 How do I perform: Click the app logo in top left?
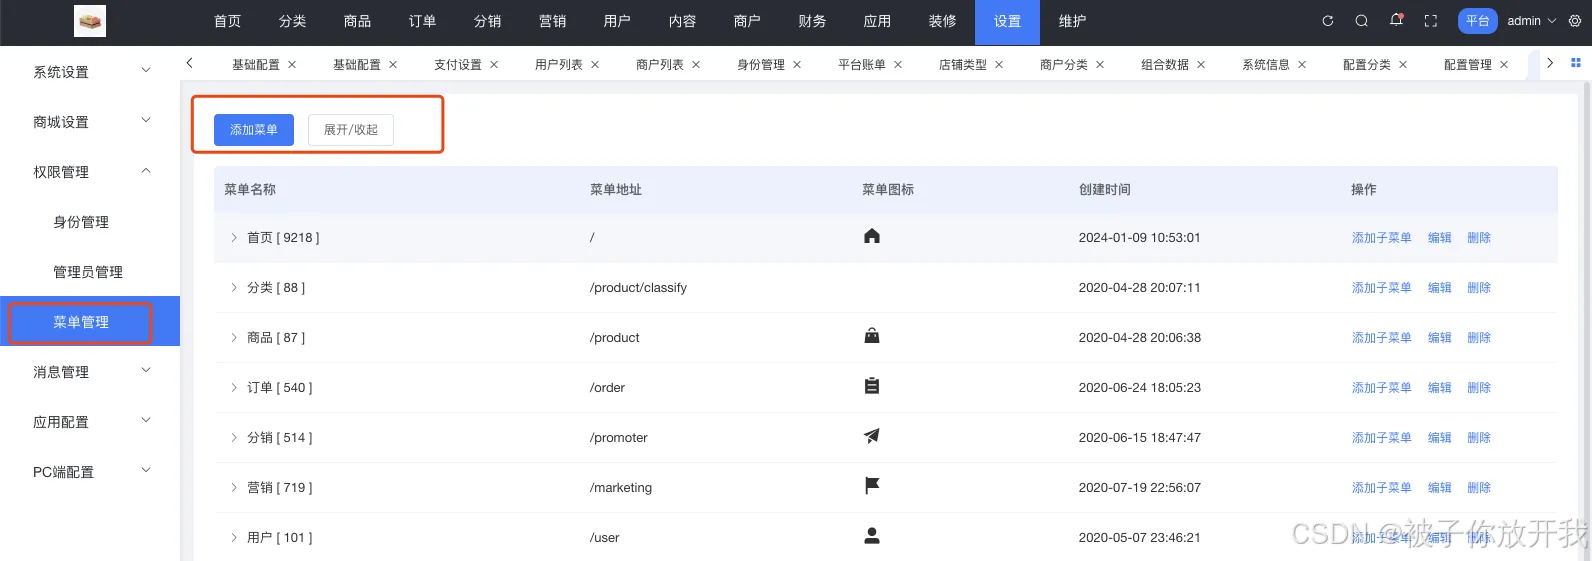tap(90, 21)
